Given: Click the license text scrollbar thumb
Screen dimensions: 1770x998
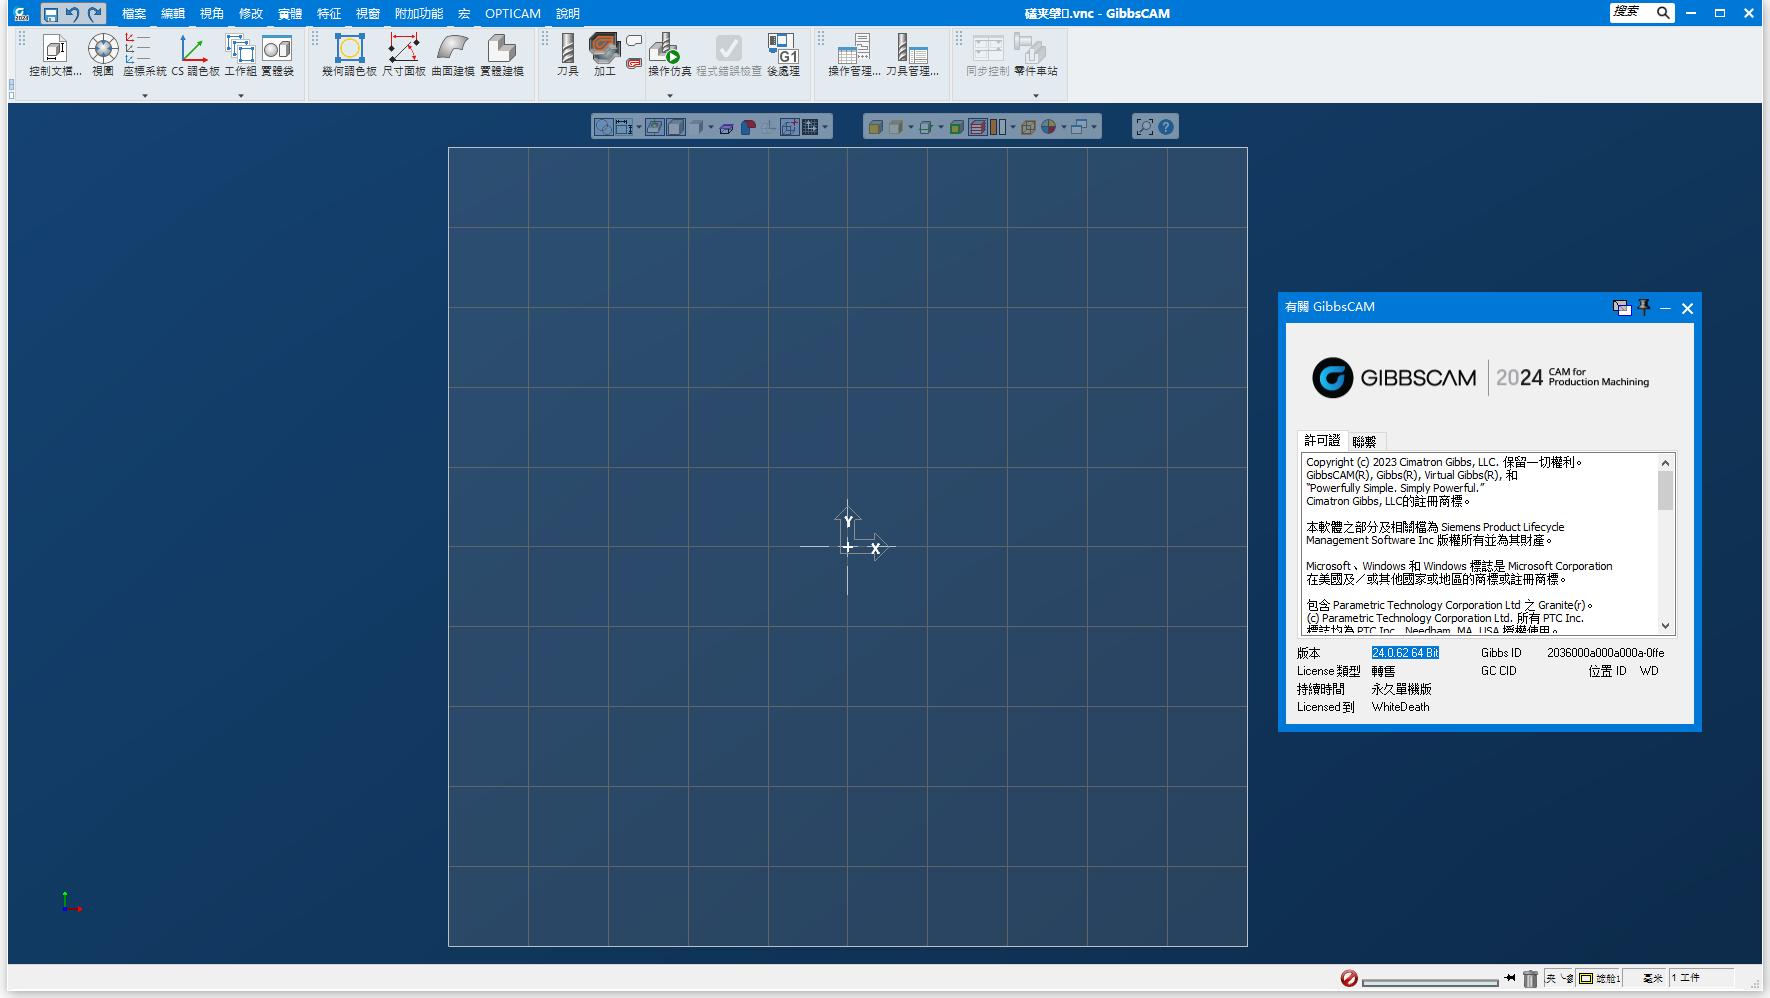Looking at the screenshot, I should click(x=1665, y=490).
